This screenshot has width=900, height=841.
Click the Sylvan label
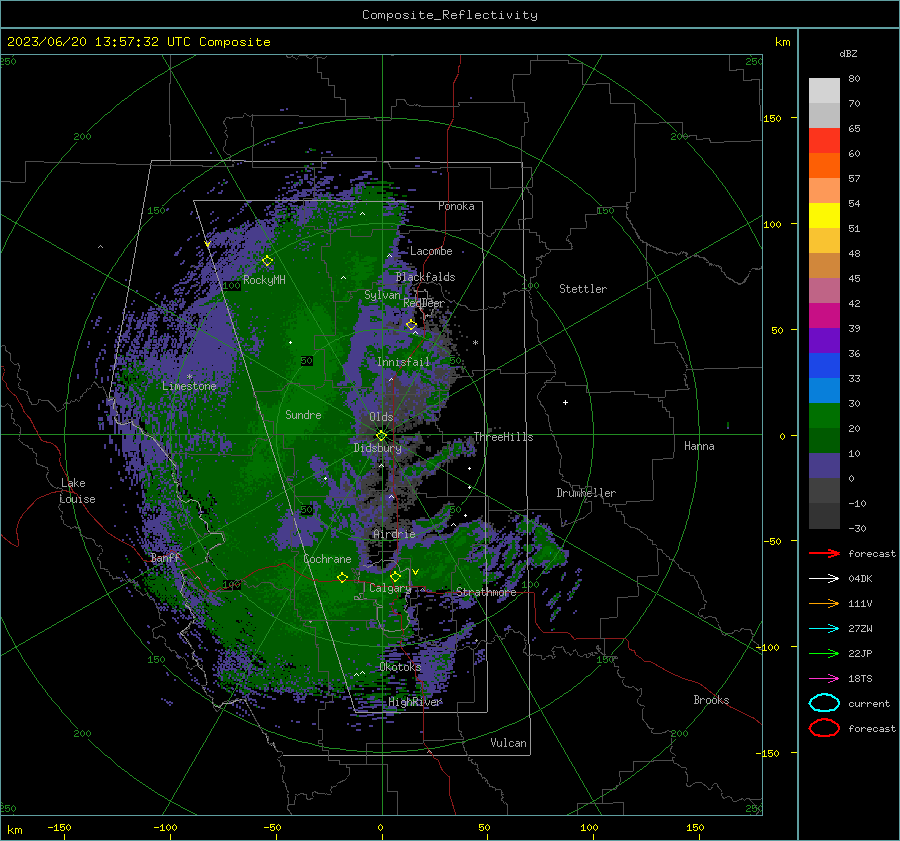coord(382,295)
